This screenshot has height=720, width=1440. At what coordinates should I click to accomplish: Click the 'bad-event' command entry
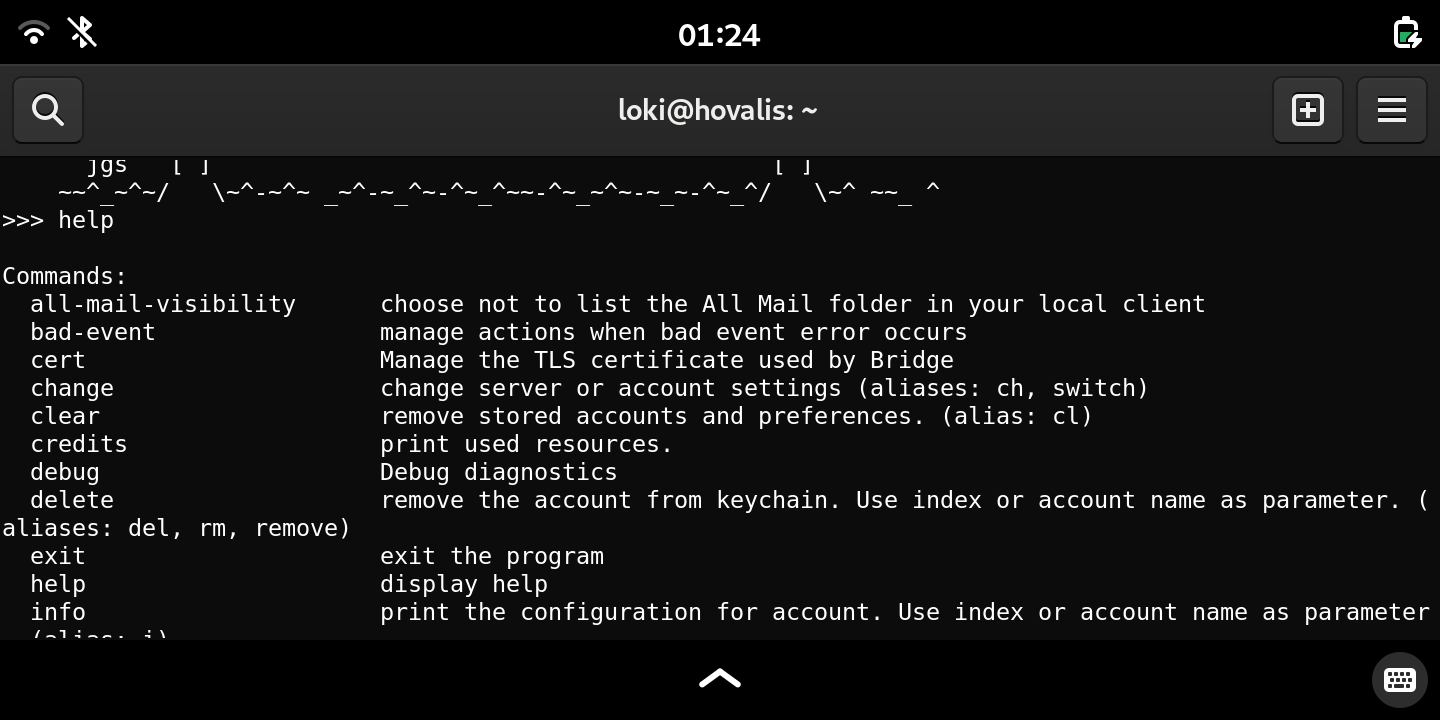click(93, 332)
